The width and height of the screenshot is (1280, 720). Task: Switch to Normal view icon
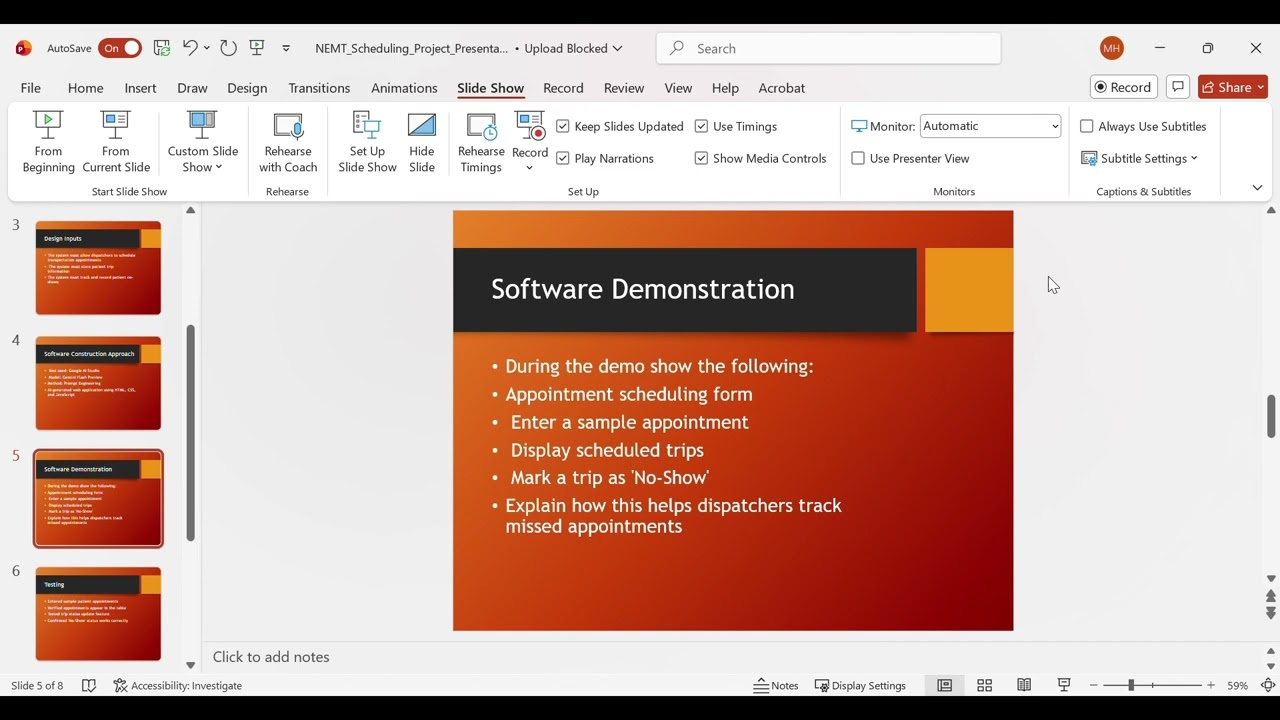(944, 685)
